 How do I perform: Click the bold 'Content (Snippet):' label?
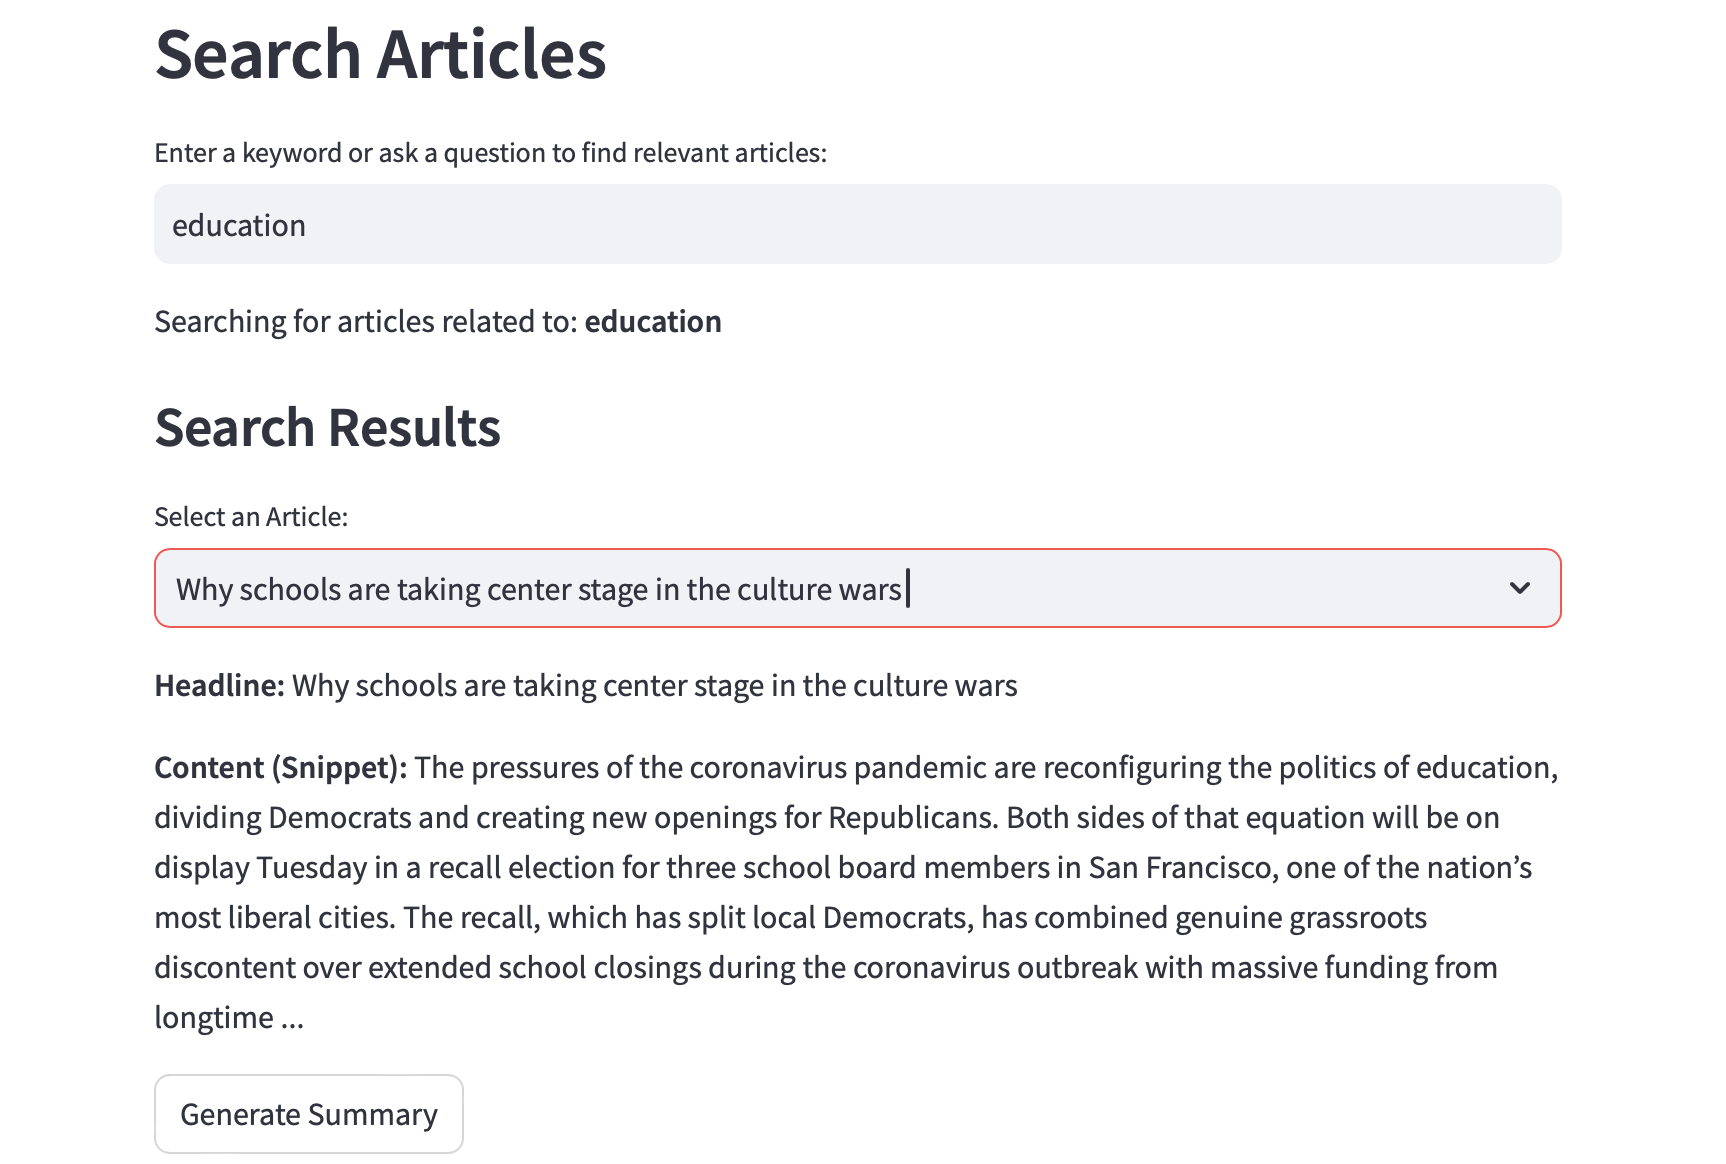click(x=280, y=768)
